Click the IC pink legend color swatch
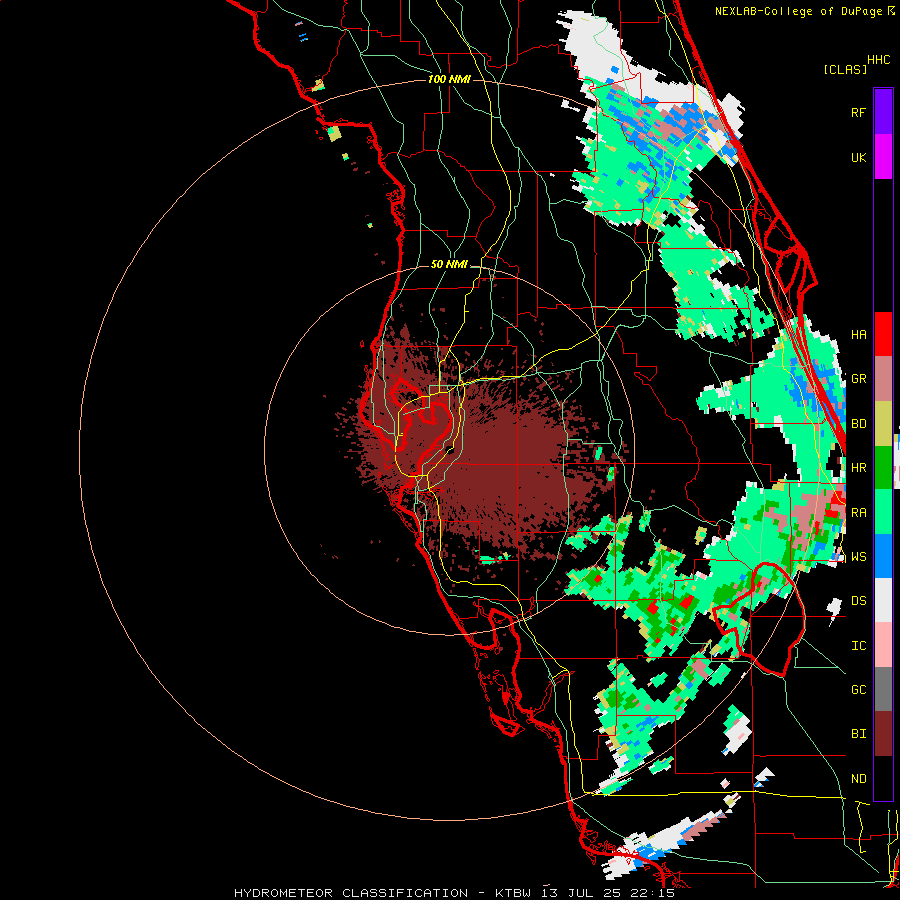This screenshot has width=900, height=900. (883, 645)
